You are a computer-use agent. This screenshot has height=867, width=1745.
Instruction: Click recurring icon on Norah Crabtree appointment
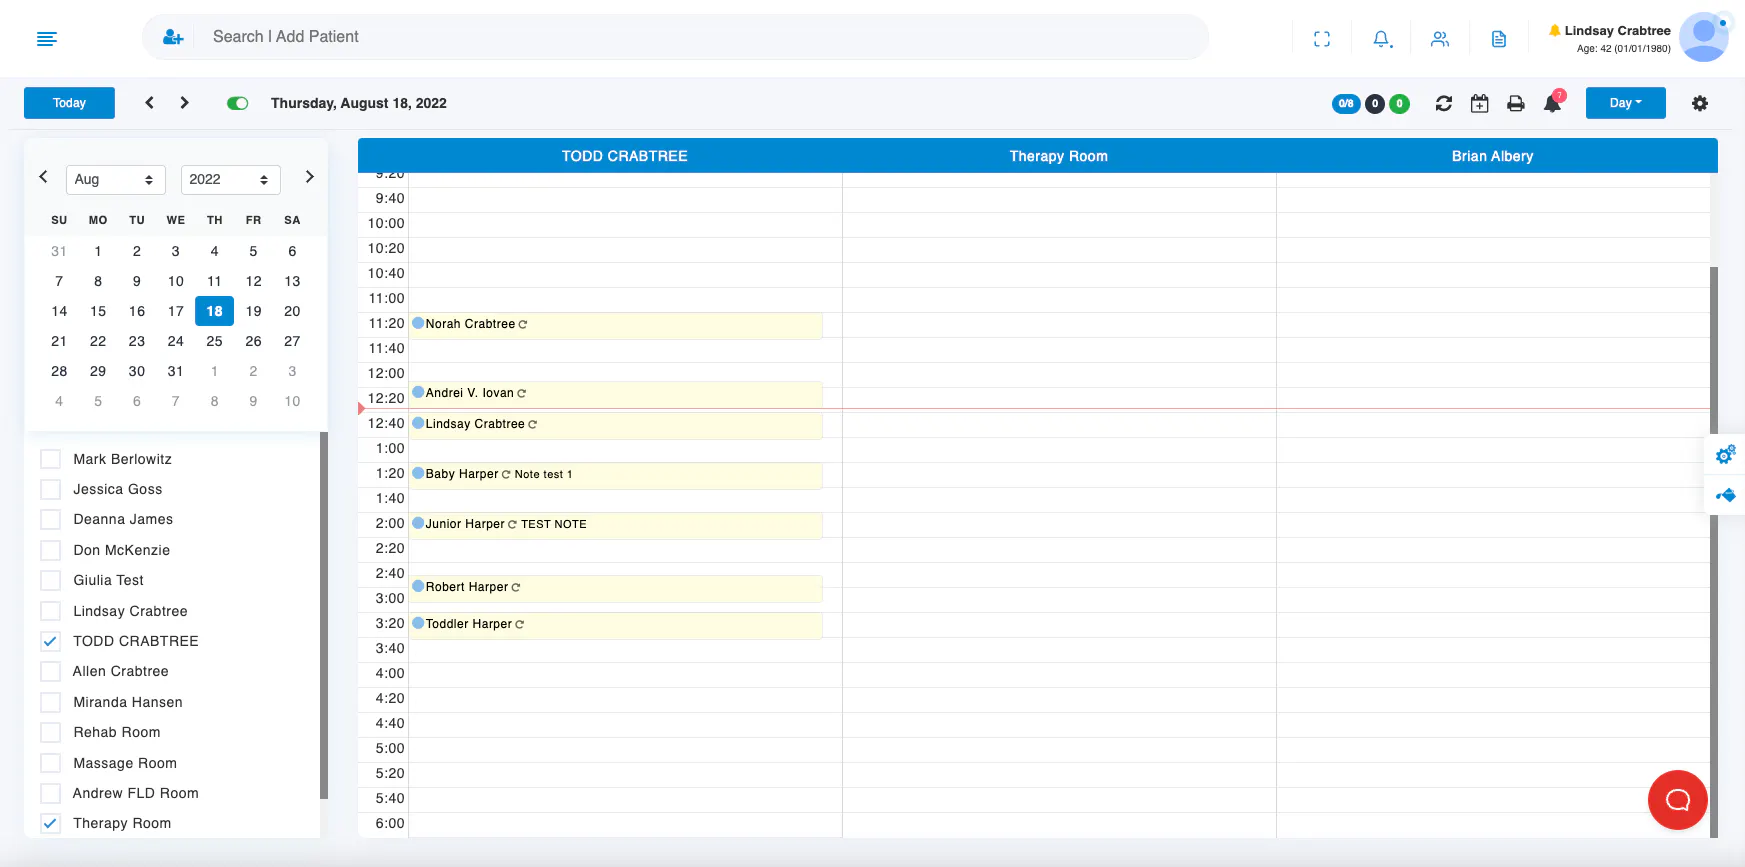523,324
